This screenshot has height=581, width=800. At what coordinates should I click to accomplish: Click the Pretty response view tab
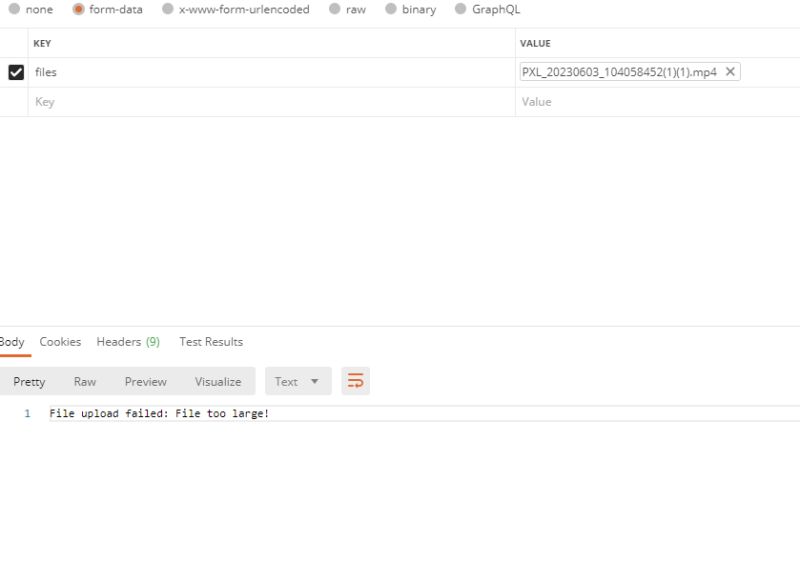click(29, 380)
